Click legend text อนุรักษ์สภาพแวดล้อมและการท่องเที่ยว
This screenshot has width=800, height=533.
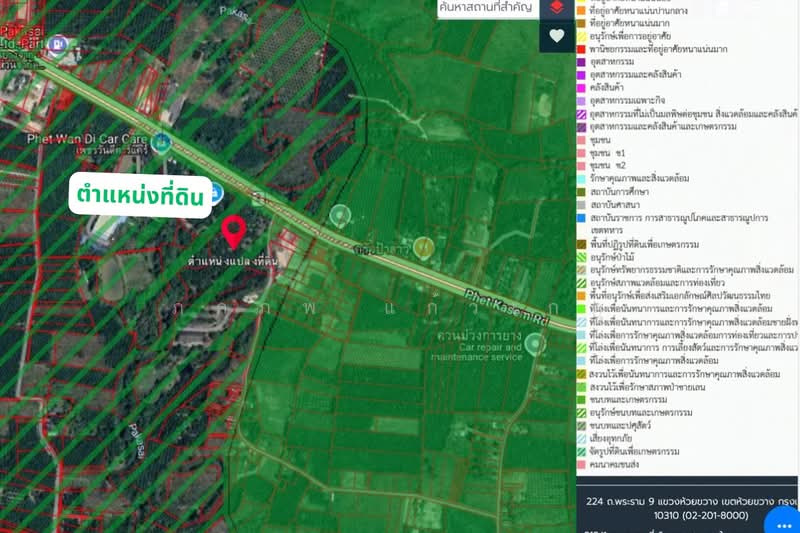pyautogui.click(x=657, y=283)
